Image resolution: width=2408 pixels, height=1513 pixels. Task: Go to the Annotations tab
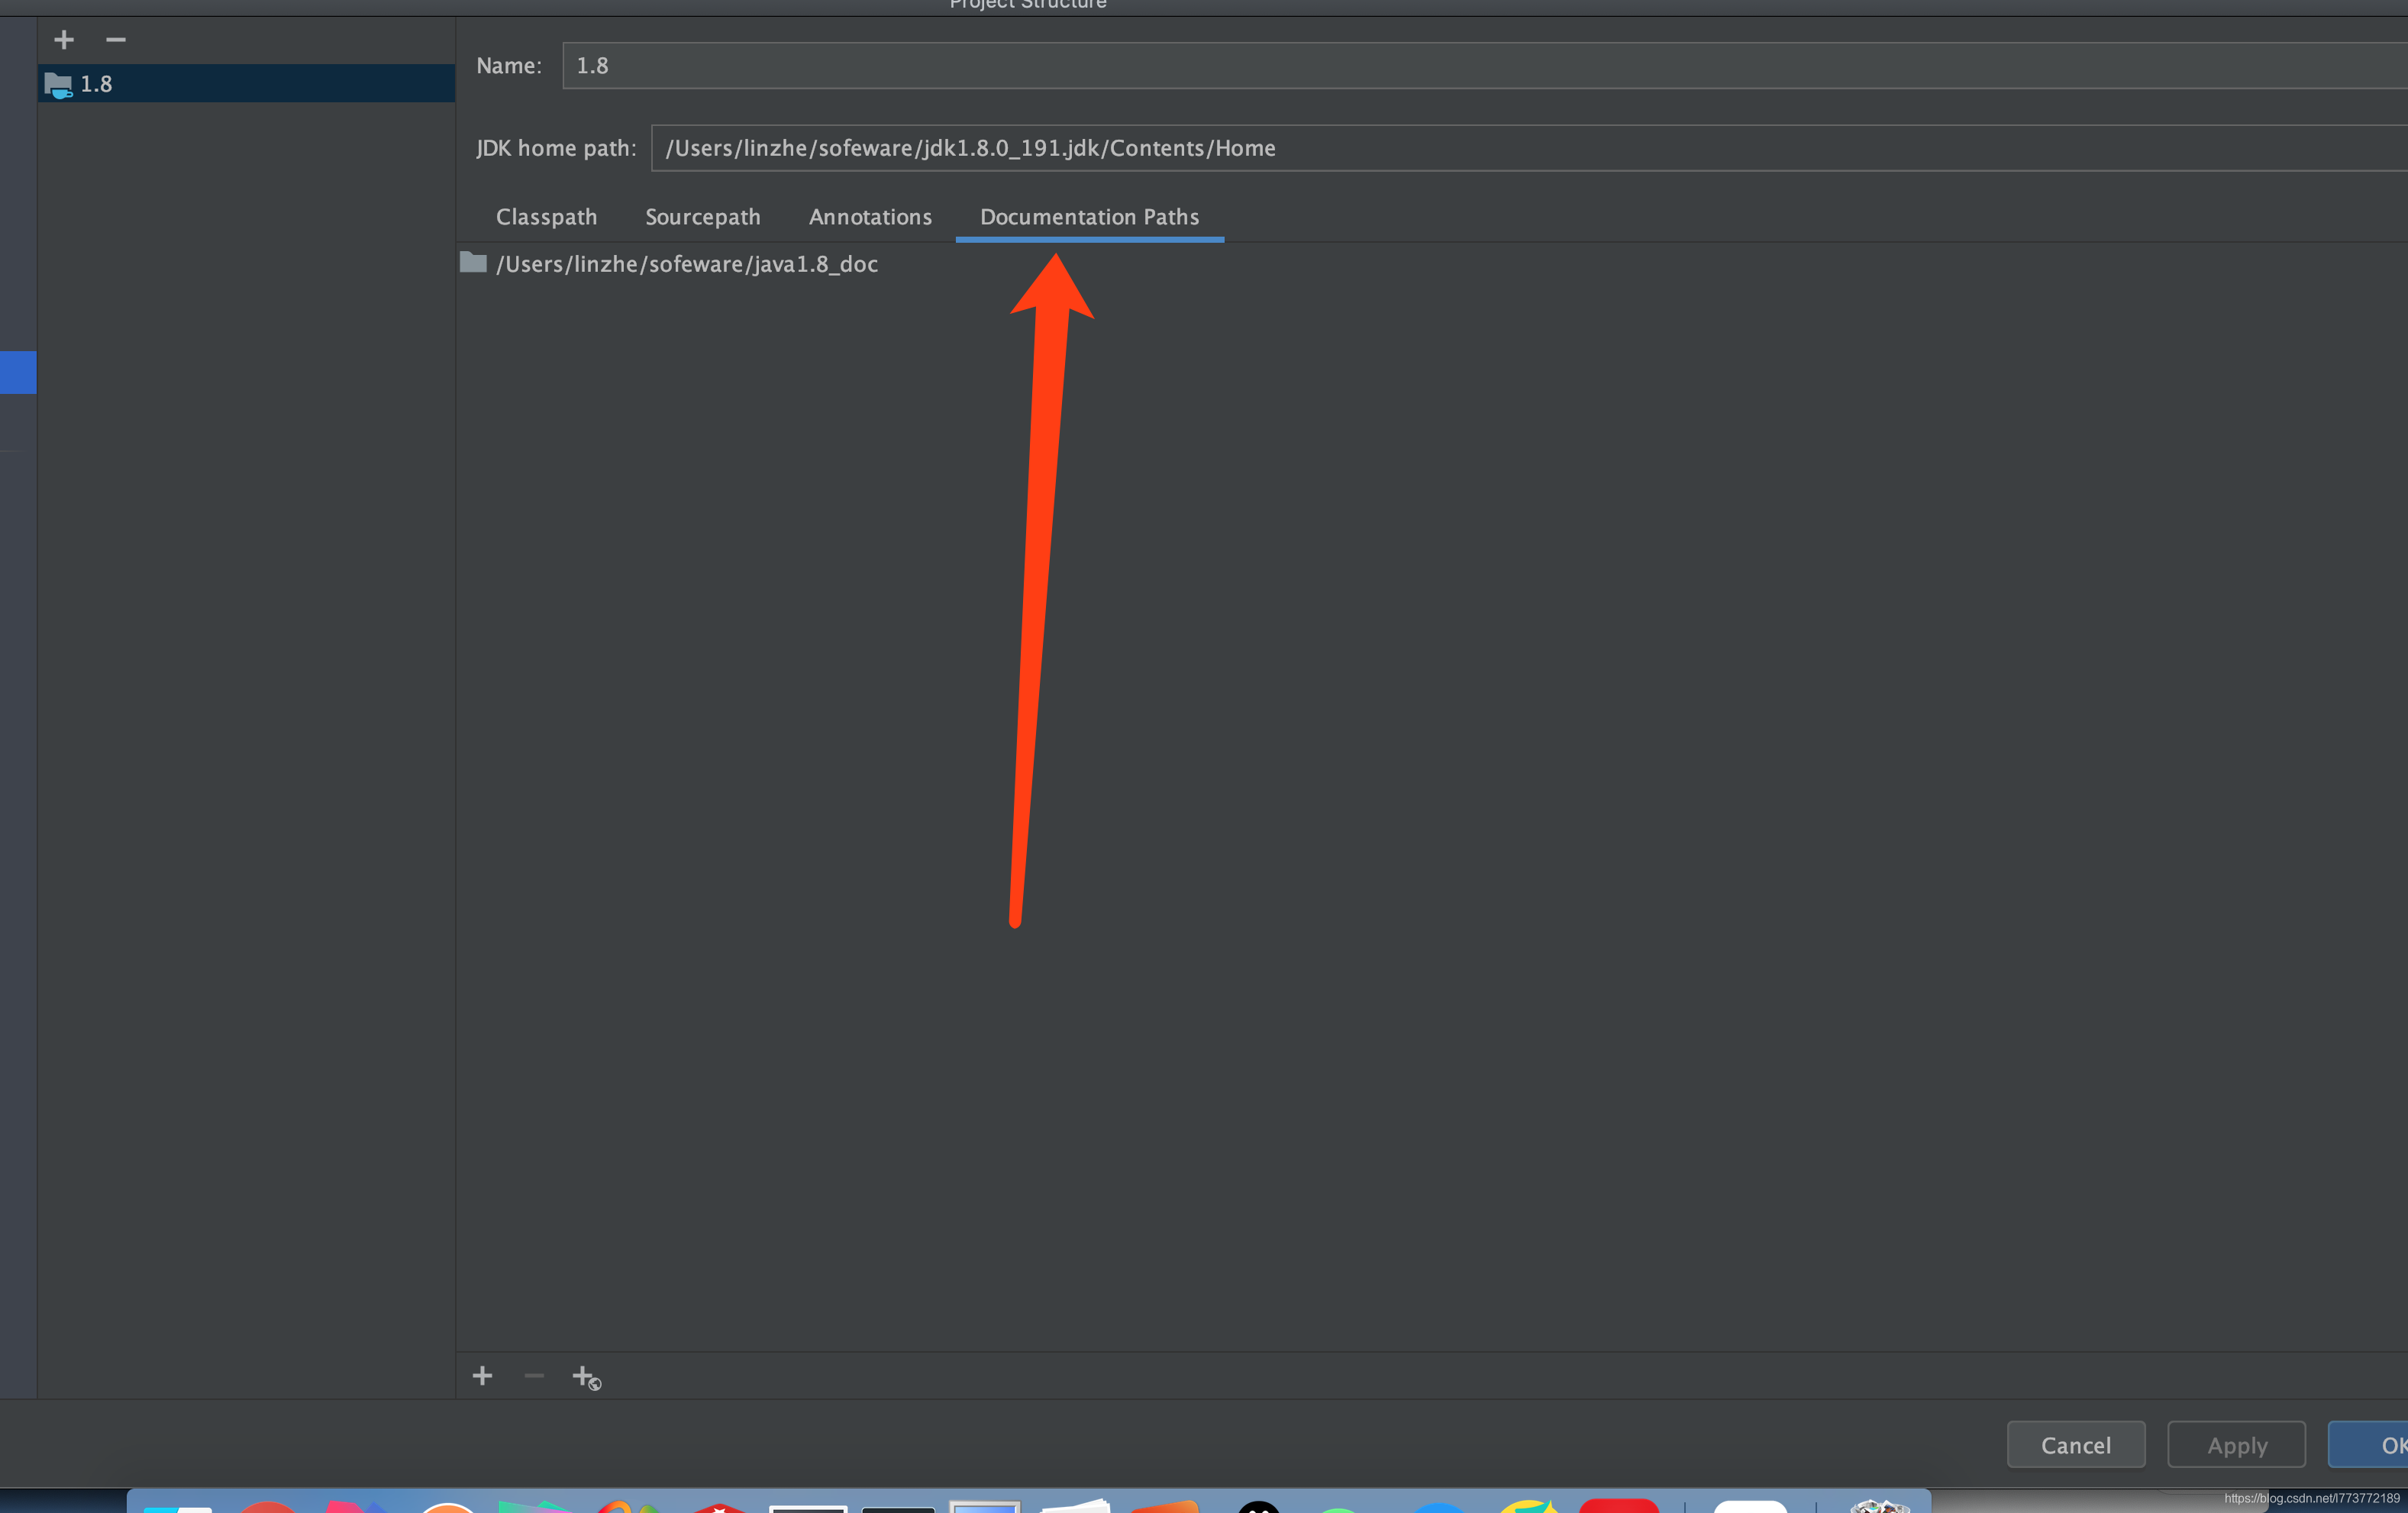coord(870,217)
